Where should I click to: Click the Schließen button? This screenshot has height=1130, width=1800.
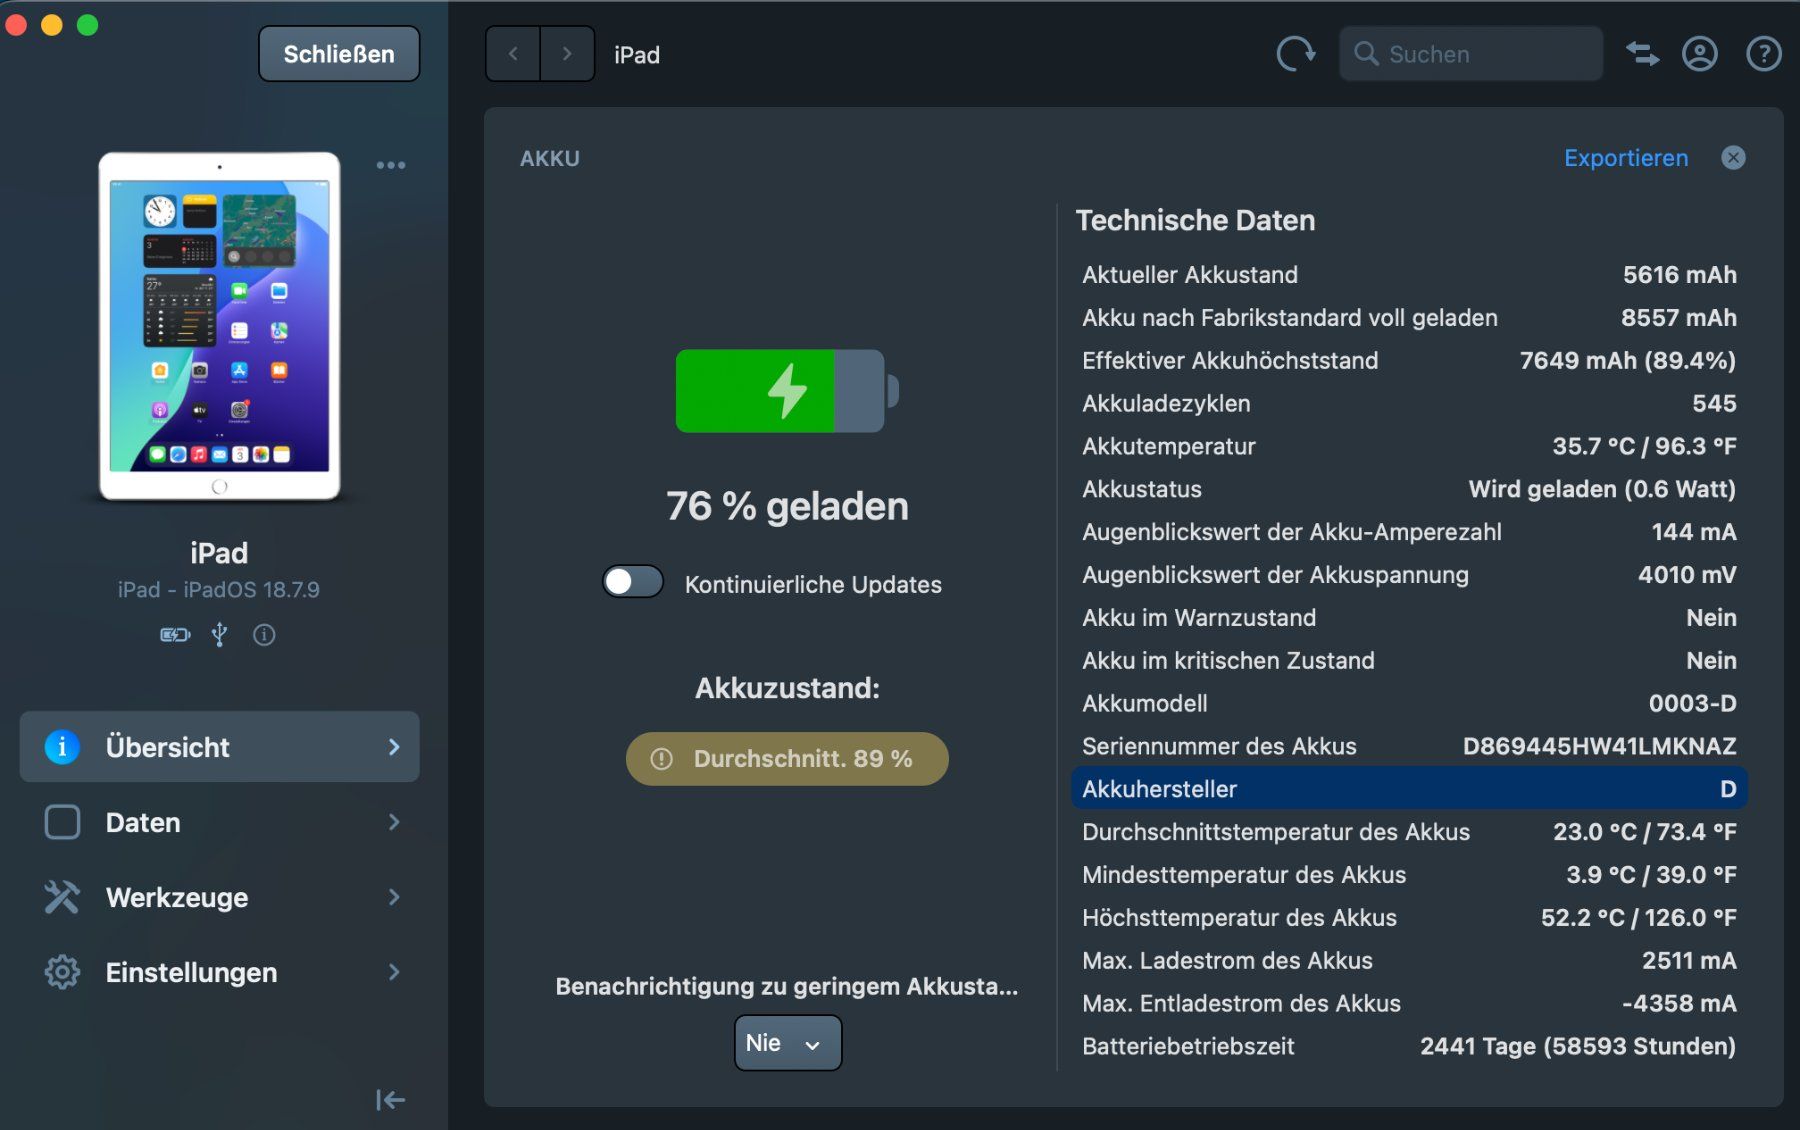[x=339, y=54]
